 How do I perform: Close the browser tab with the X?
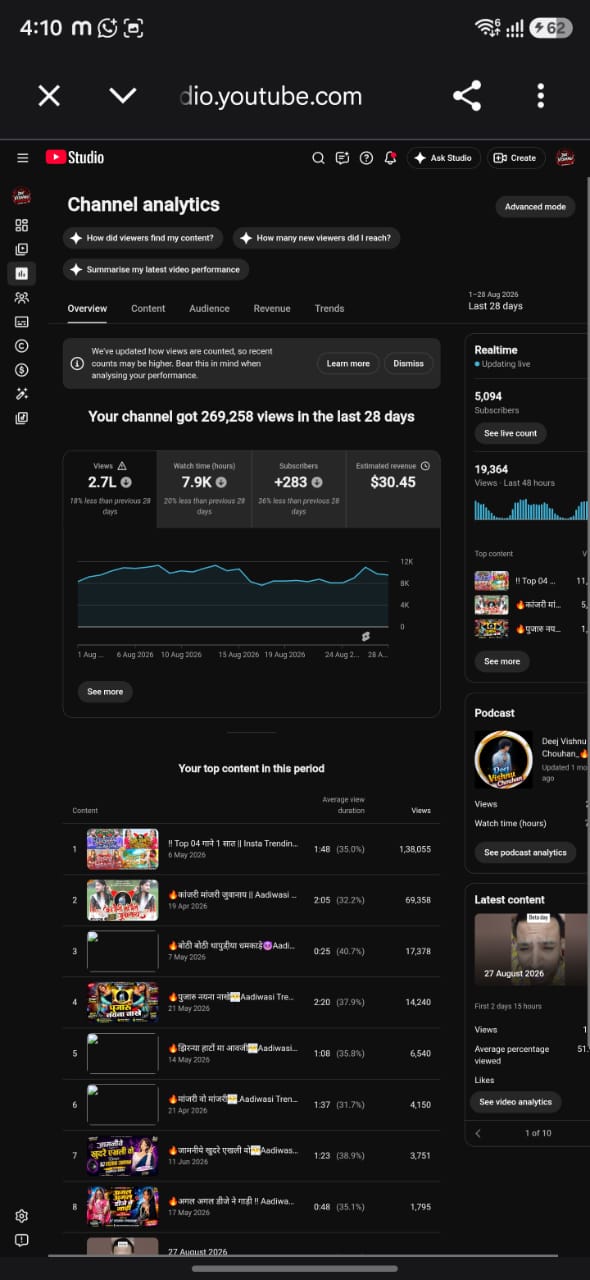[49, 96]
